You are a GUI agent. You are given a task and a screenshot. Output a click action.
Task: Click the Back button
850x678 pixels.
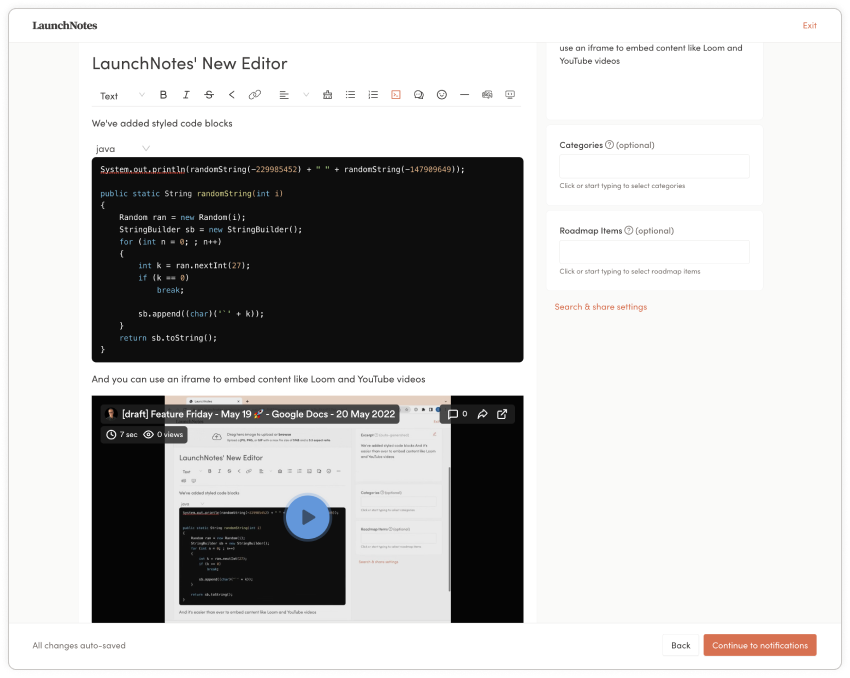(x=681, y=645)
